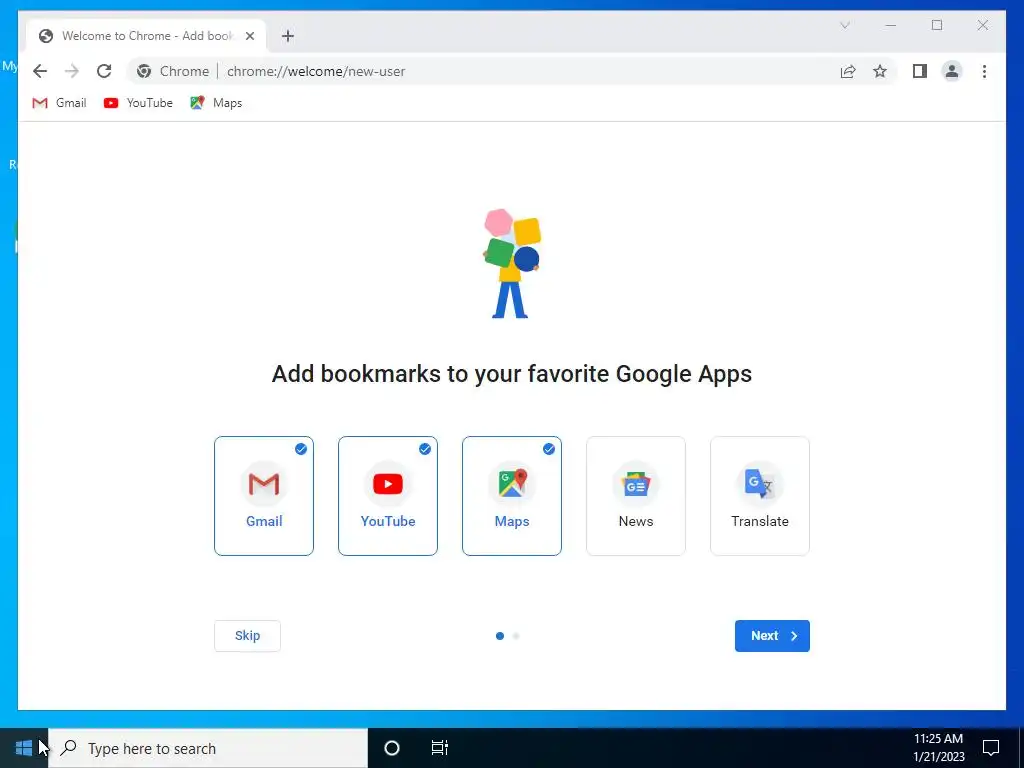Select the Translate app card
Viewport: 1024px width, 768px height.
[x=760, y=496]
